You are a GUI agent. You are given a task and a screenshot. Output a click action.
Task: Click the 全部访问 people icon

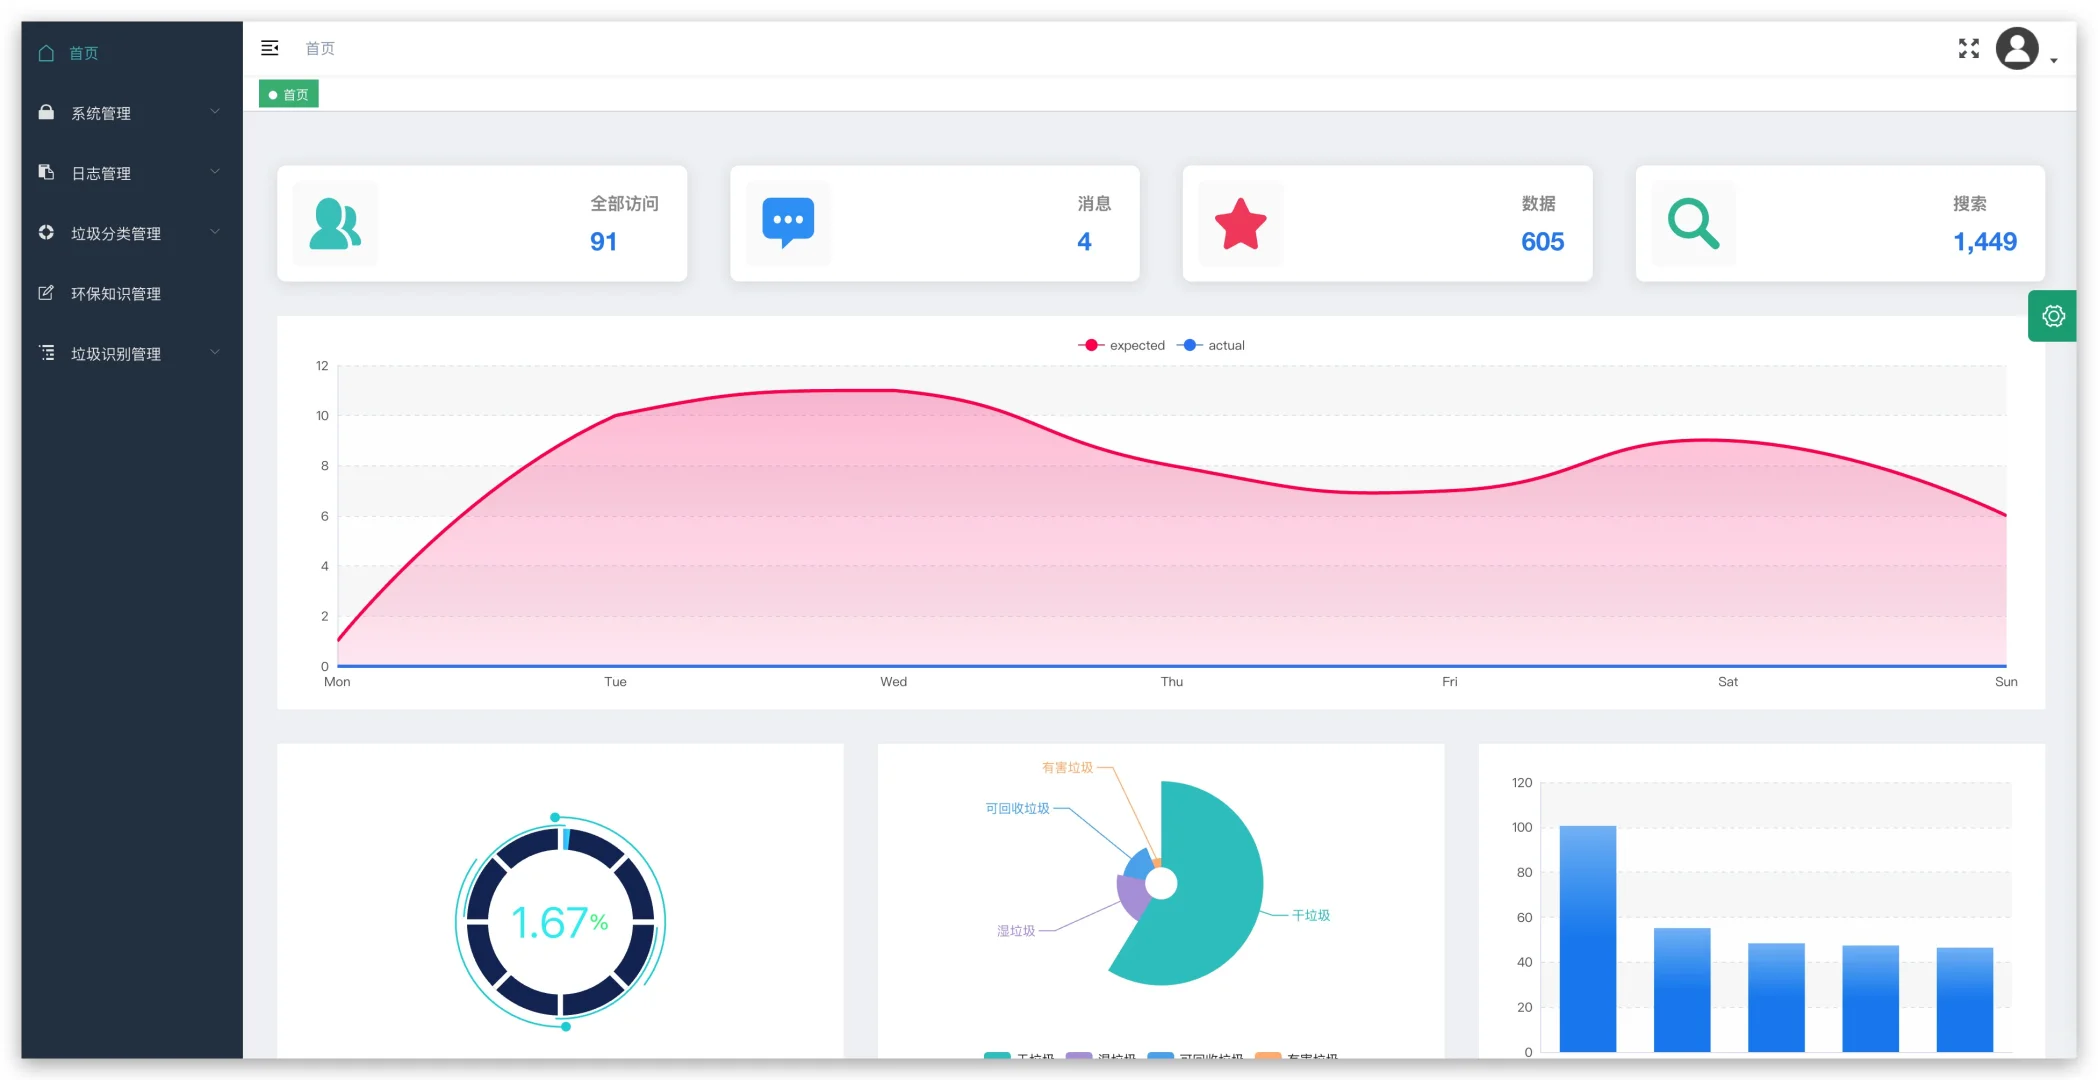335,223
